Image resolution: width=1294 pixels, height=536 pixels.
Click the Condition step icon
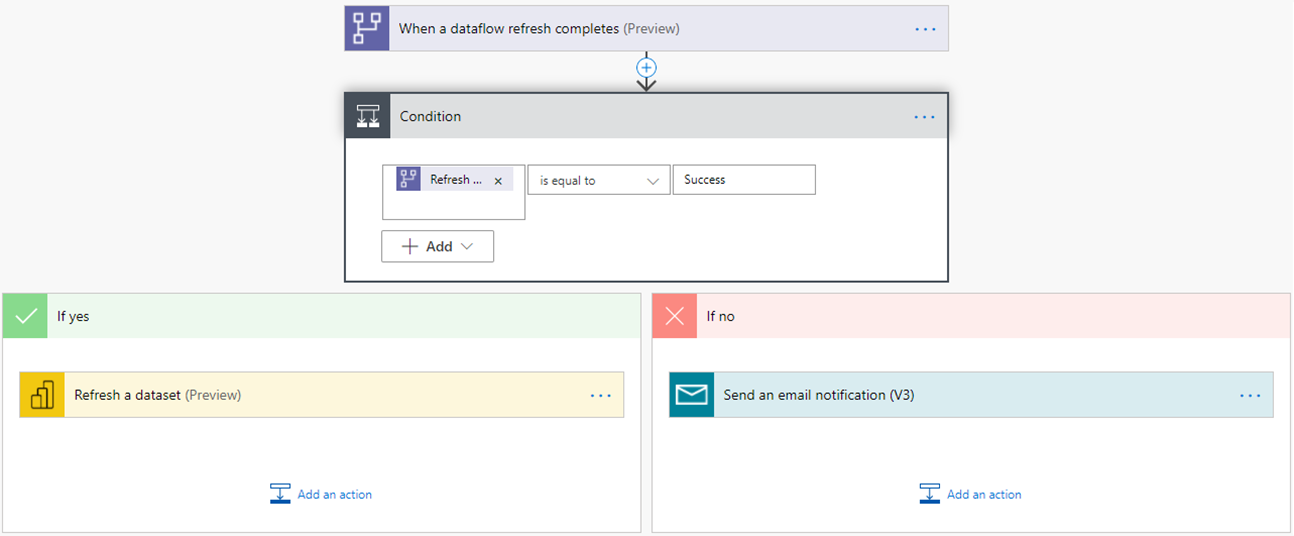(x=368, y=116)
